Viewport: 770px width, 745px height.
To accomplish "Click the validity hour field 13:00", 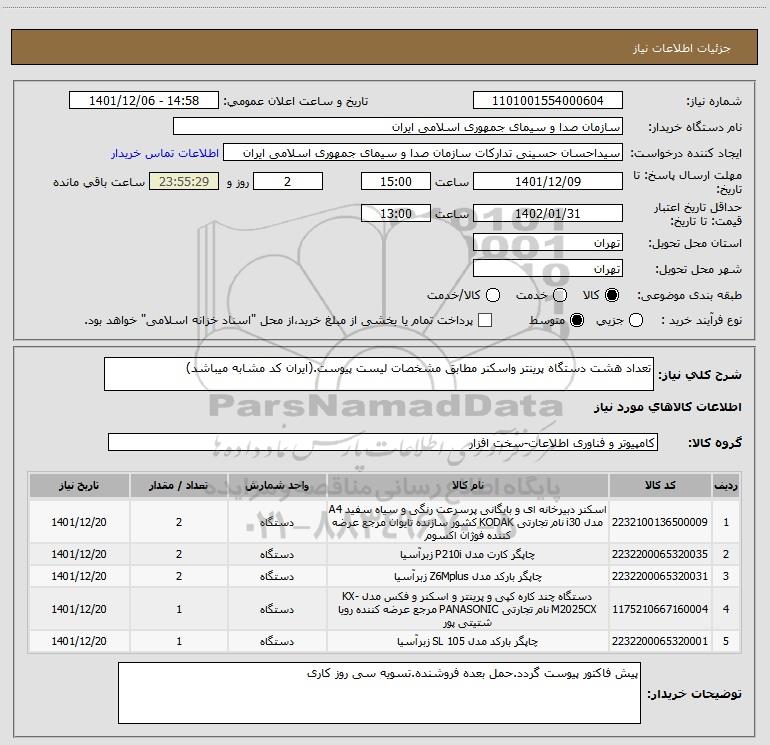I will point(396,214).
